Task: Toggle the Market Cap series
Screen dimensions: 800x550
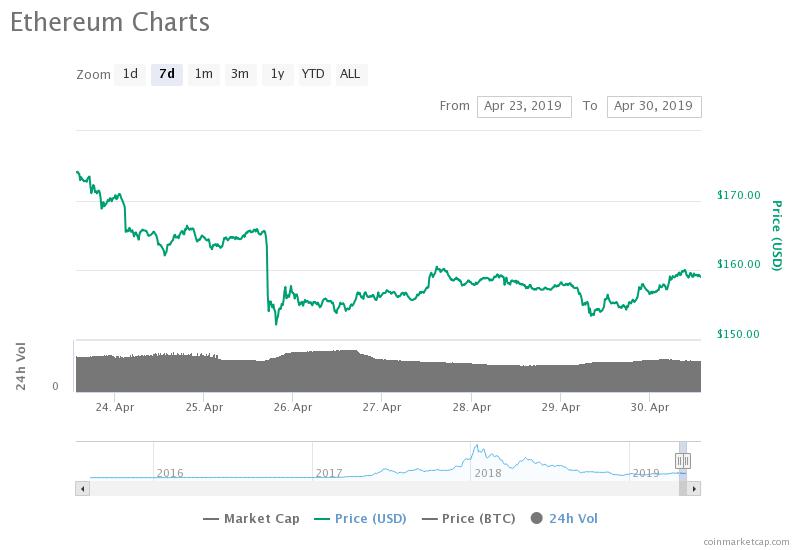Action: point(252,519)
